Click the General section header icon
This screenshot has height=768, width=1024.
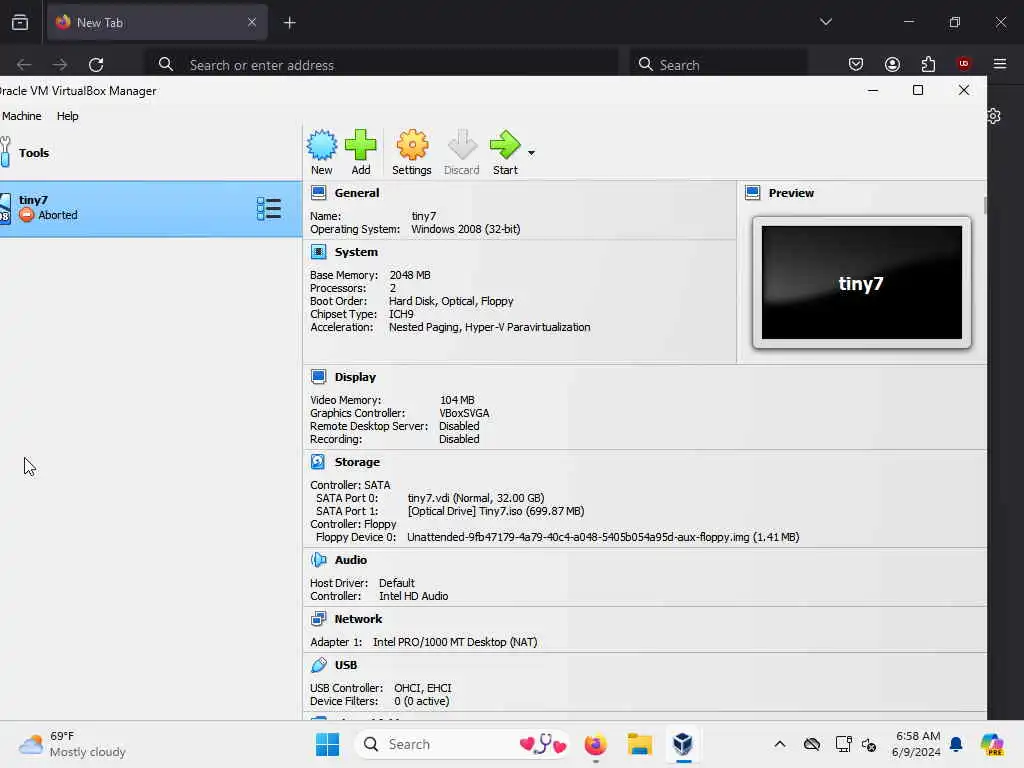pyautogui.click(x=318, y=193)
